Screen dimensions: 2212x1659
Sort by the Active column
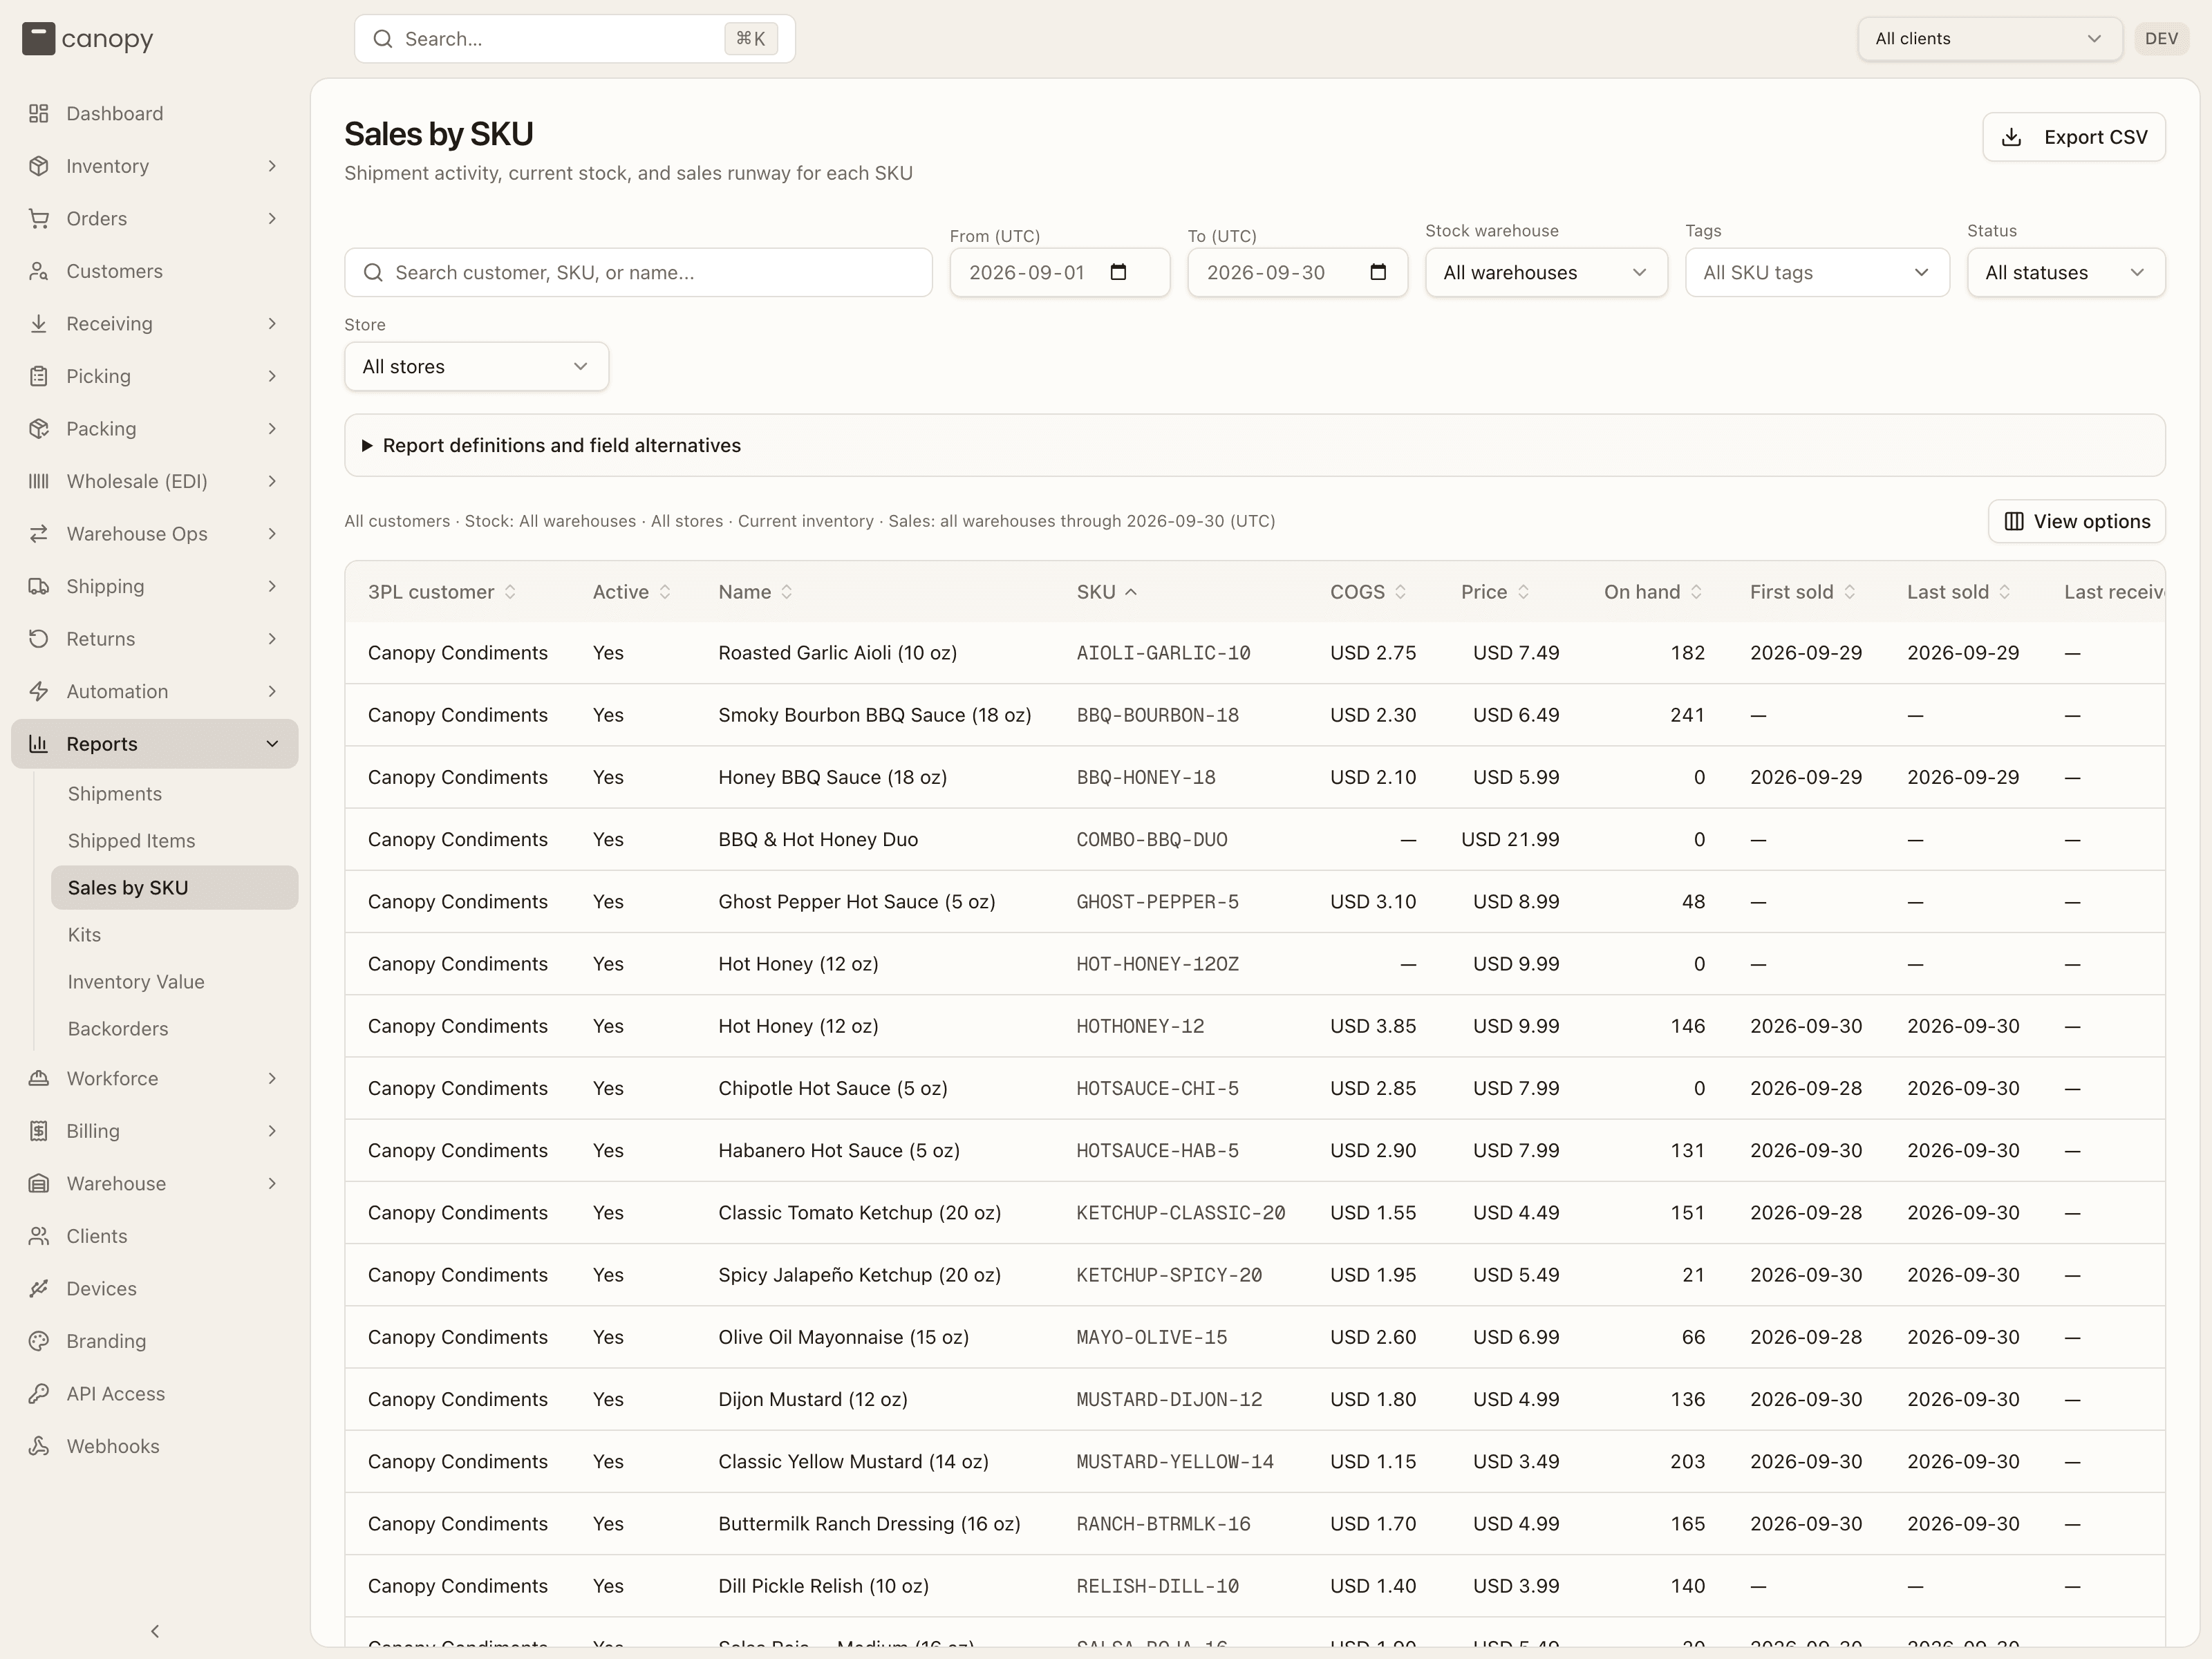click(631, 592)
